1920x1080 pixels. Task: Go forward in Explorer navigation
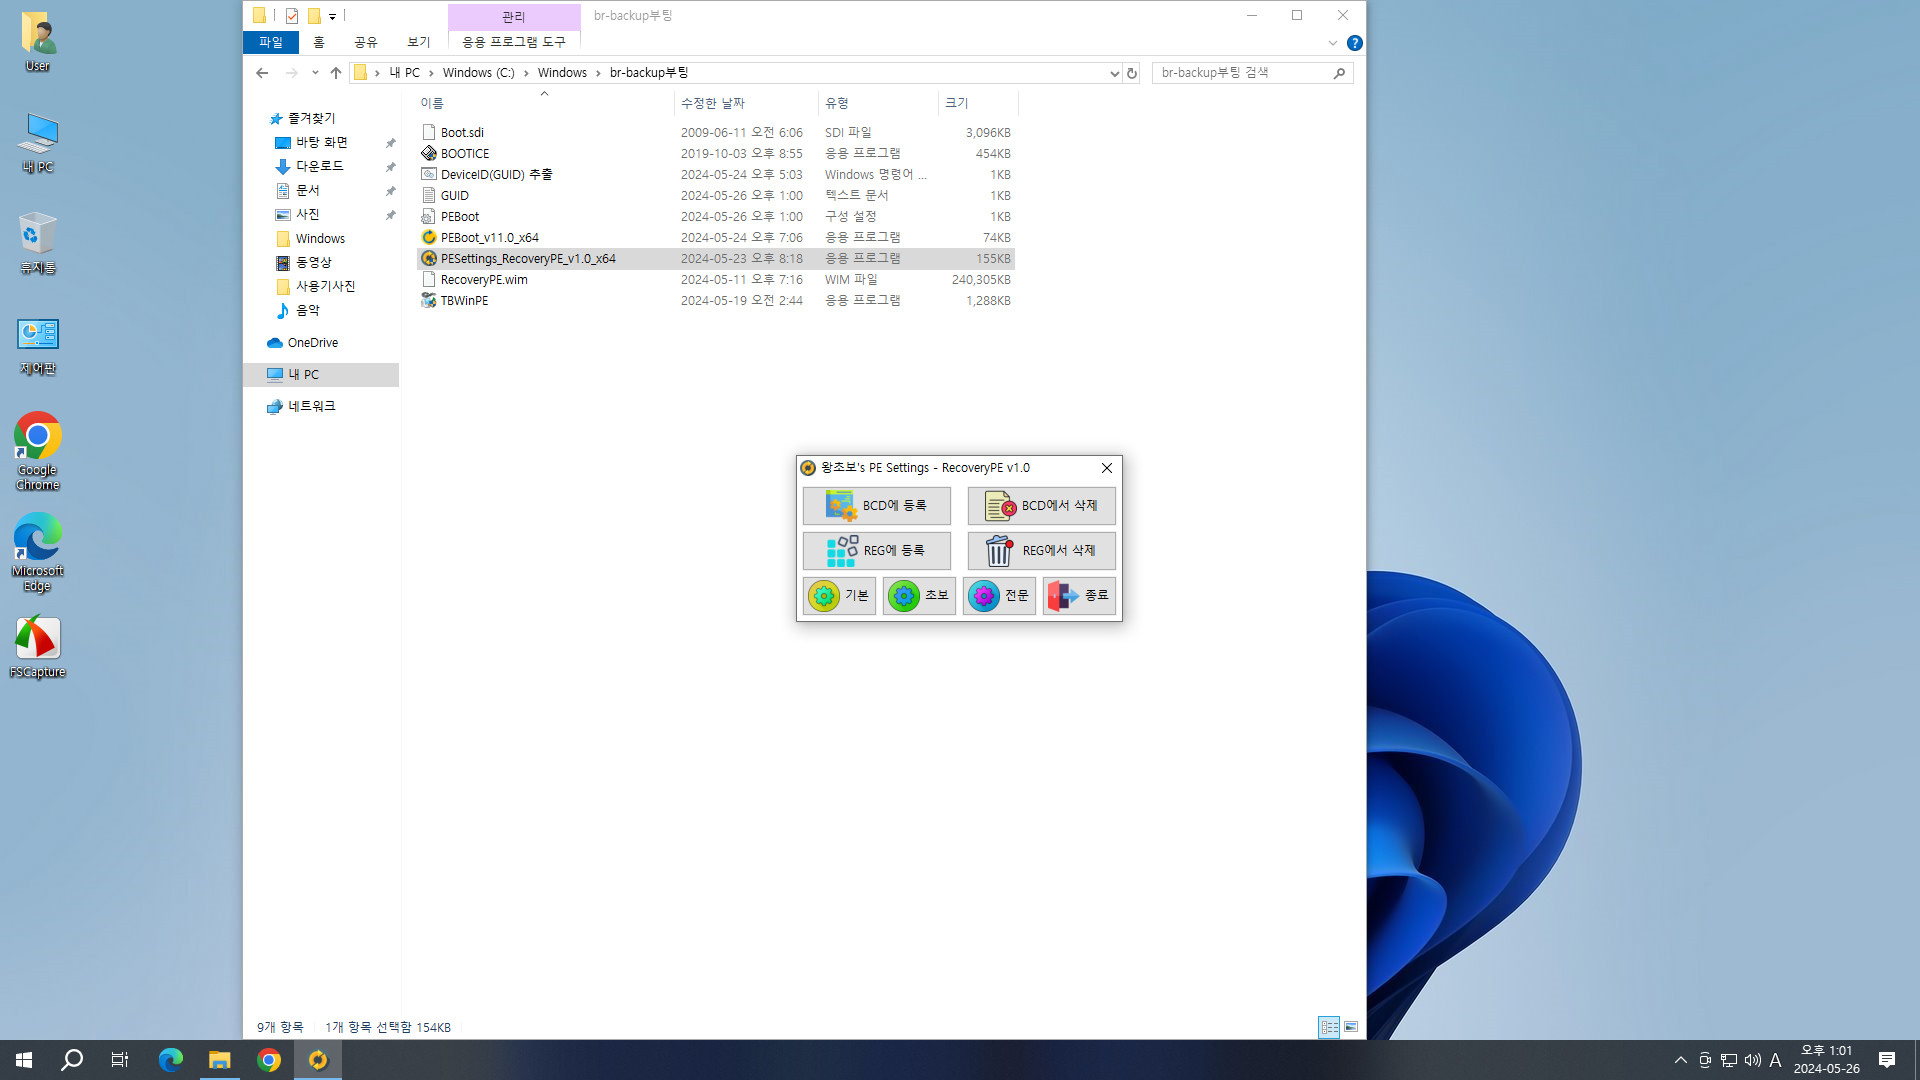click(291, 73)
